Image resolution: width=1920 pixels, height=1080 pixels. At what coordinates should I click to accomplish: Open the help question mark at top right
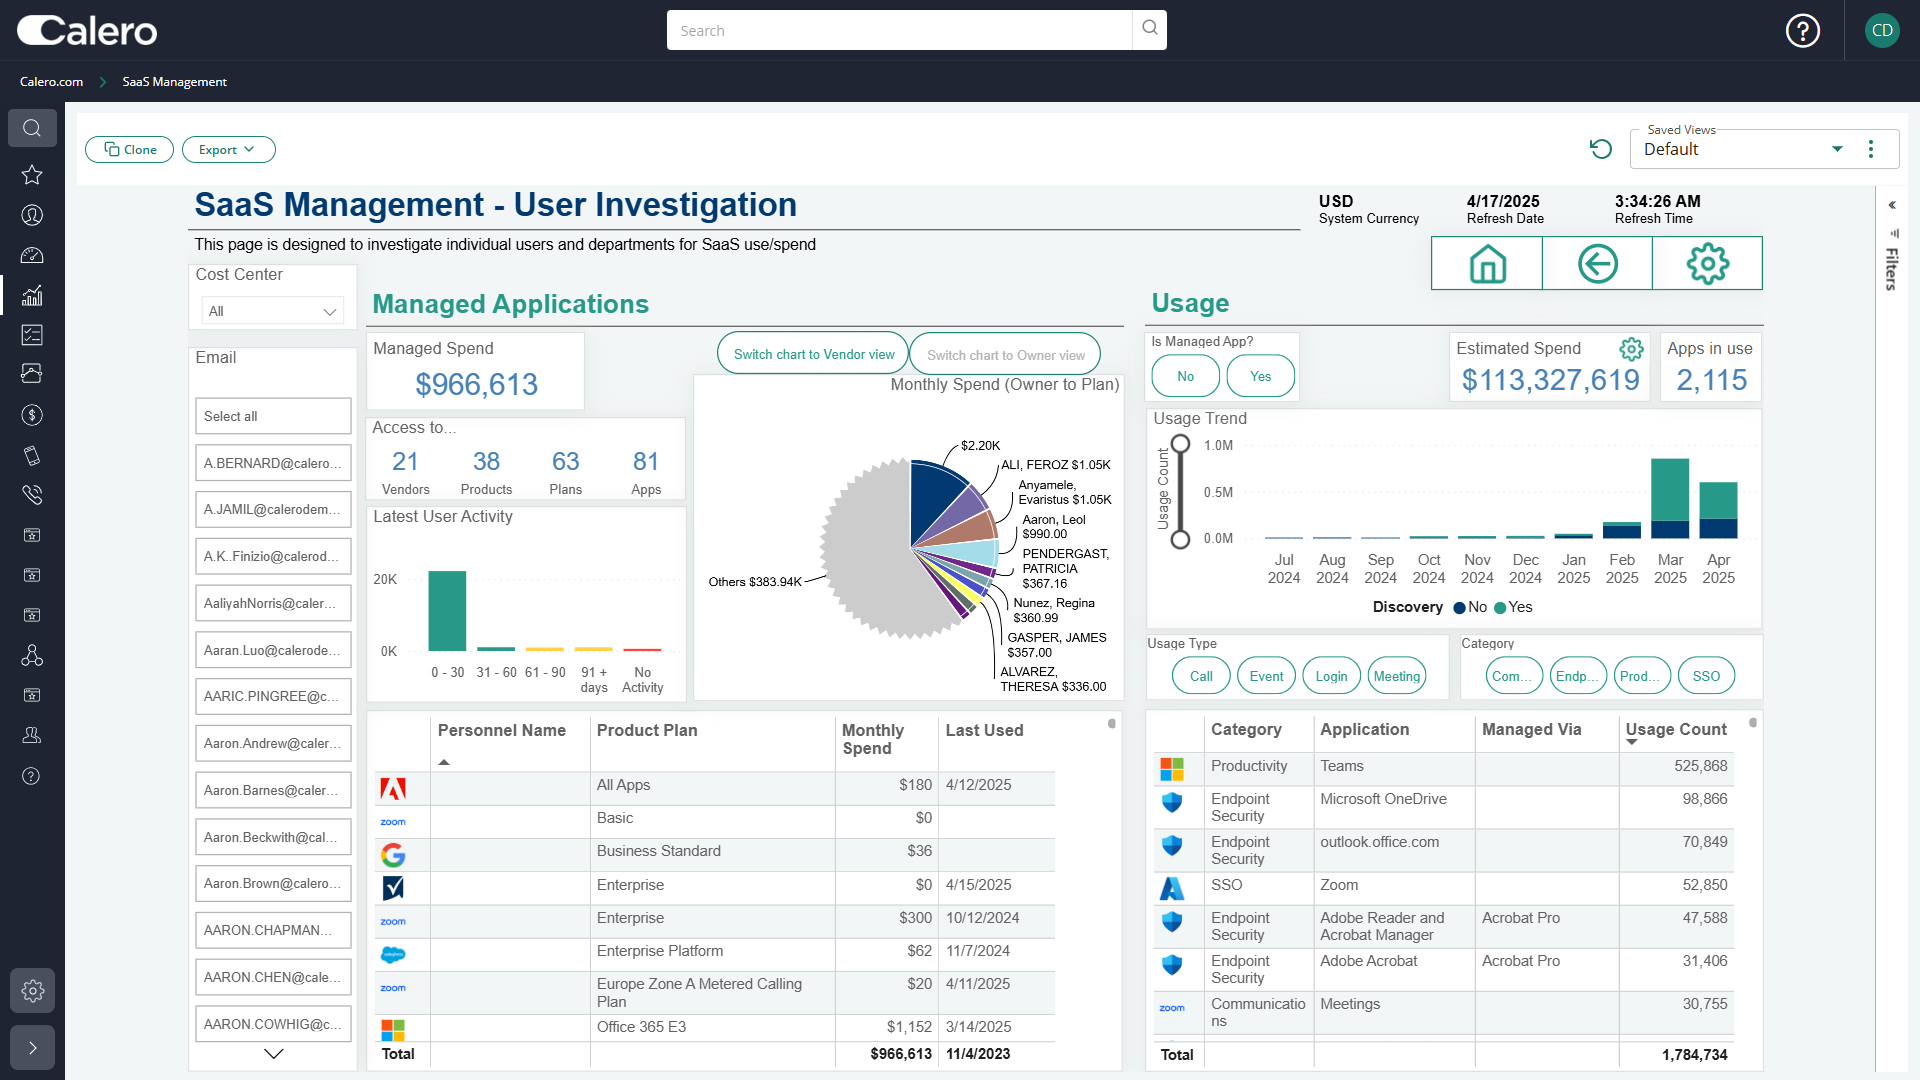(1802, 30)
